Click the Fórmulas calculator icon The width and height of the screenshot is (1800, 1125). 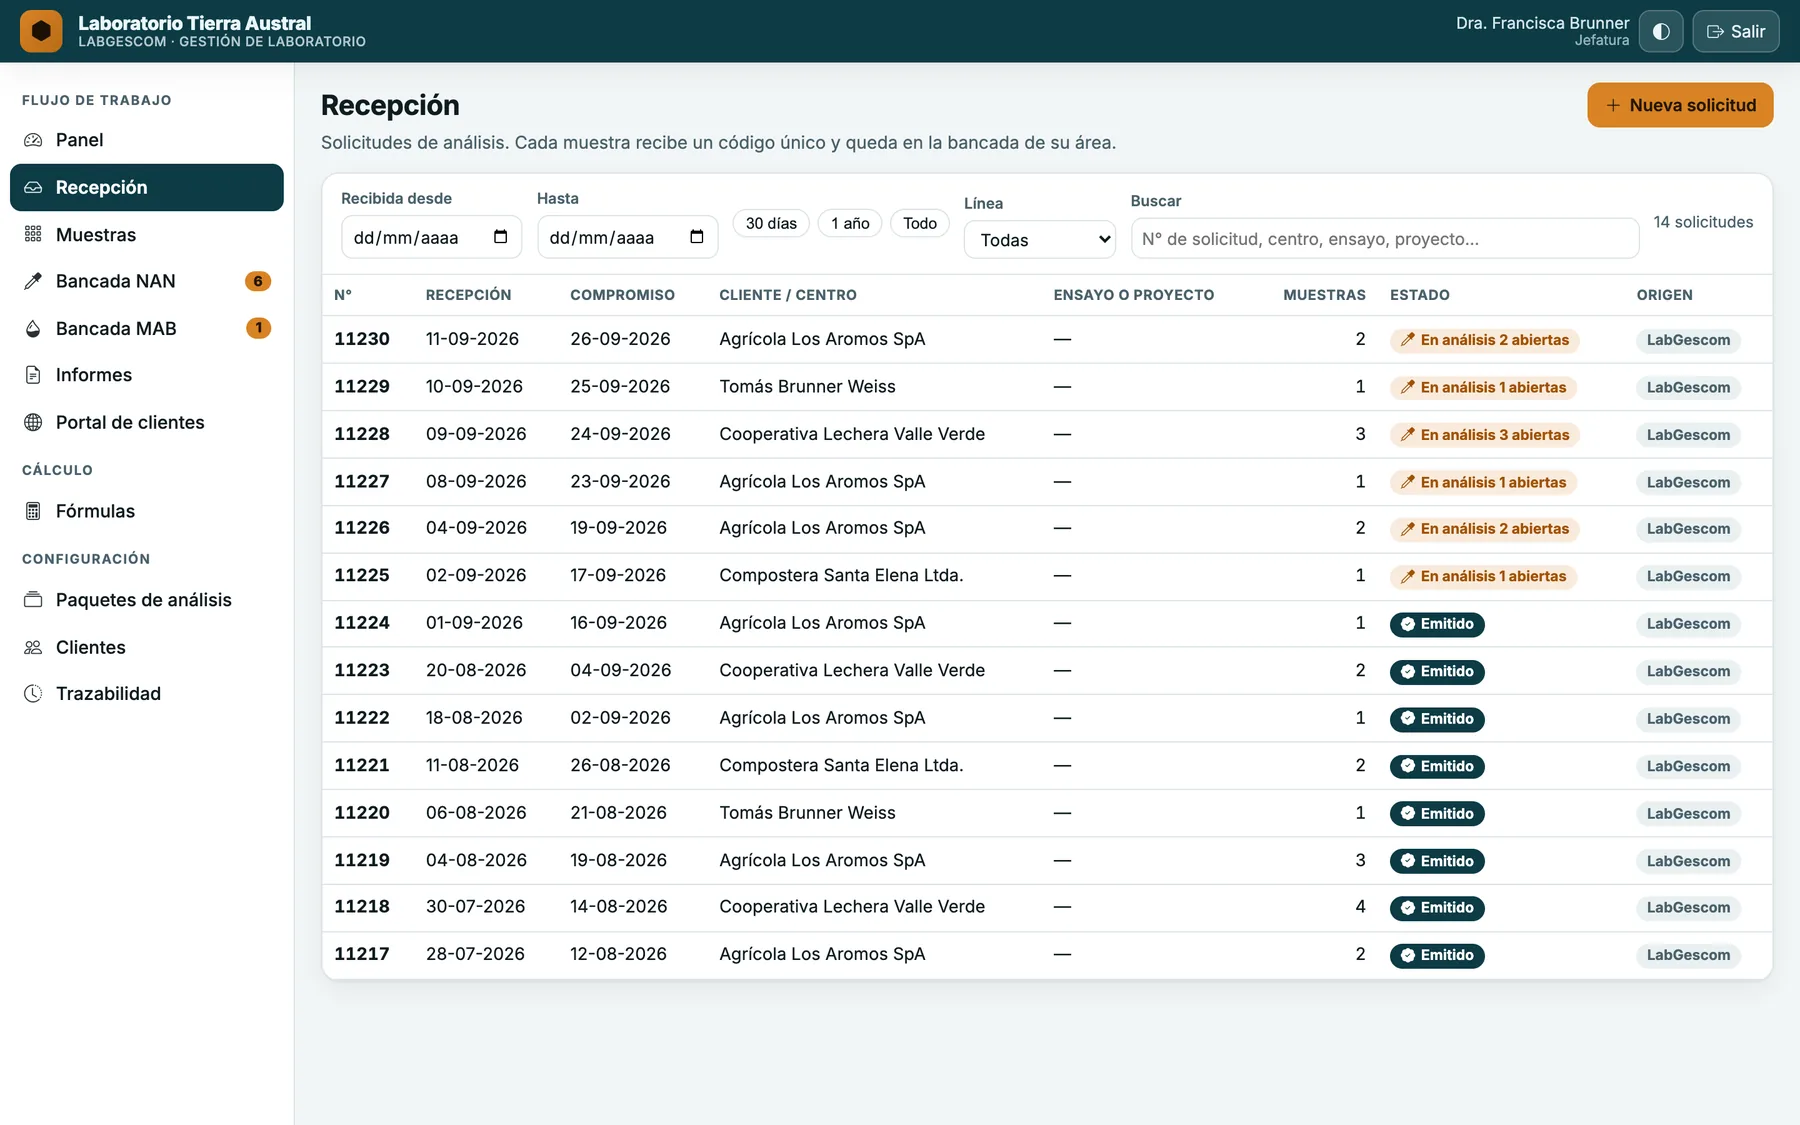click(x=33, y=511)
